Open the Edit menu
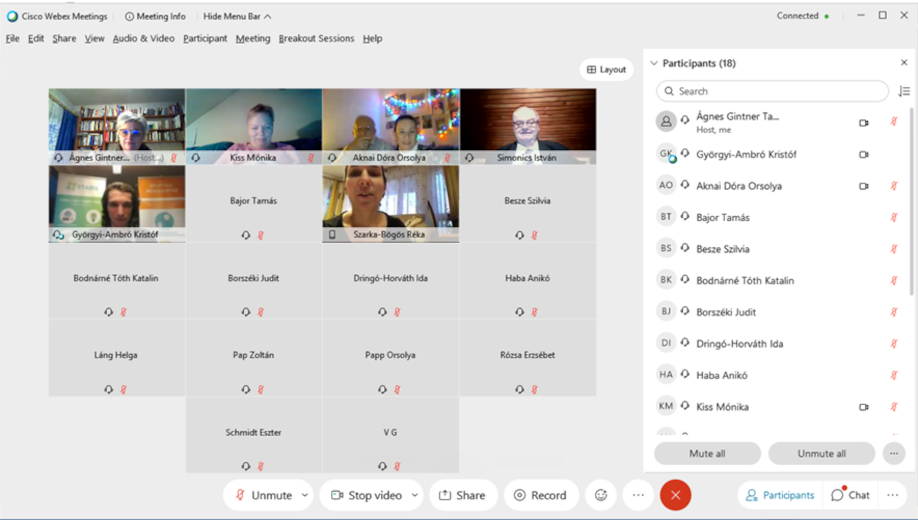 36,39
